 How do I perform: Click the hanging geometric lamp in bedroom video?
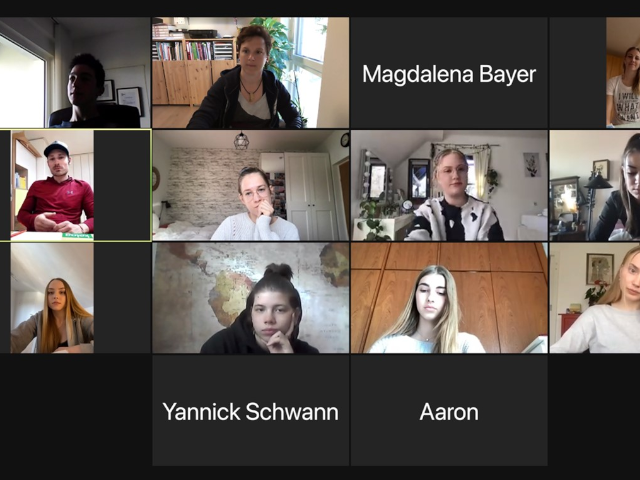(x=241, y=141)
